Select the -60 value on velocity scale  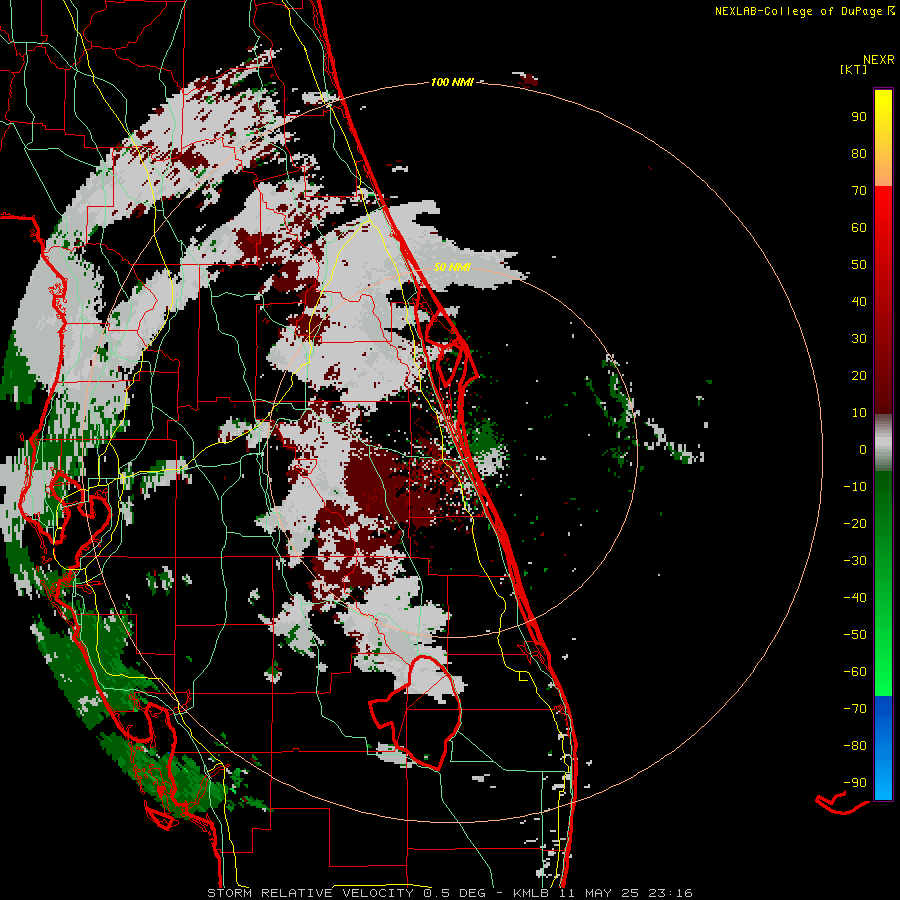click(x=855, y=672)
